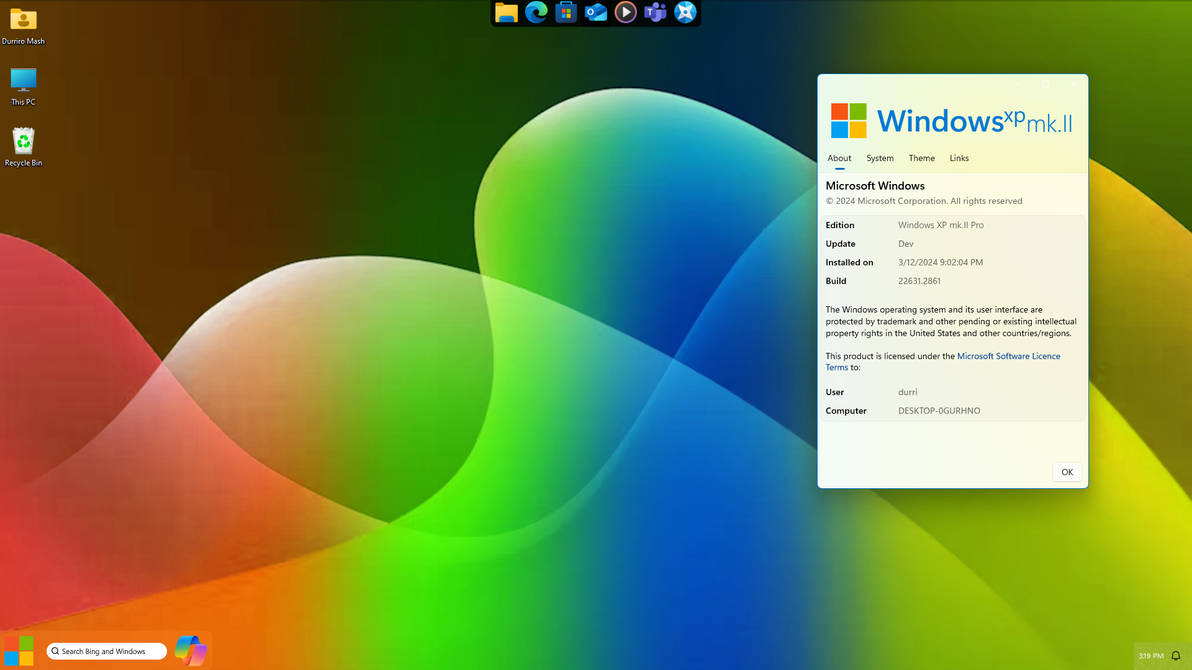Image resolution: width=1192 pixels, height=670 pixels.
Task: Click the taskbar clock showing 3:19 PM
Action: point(1150,656)
